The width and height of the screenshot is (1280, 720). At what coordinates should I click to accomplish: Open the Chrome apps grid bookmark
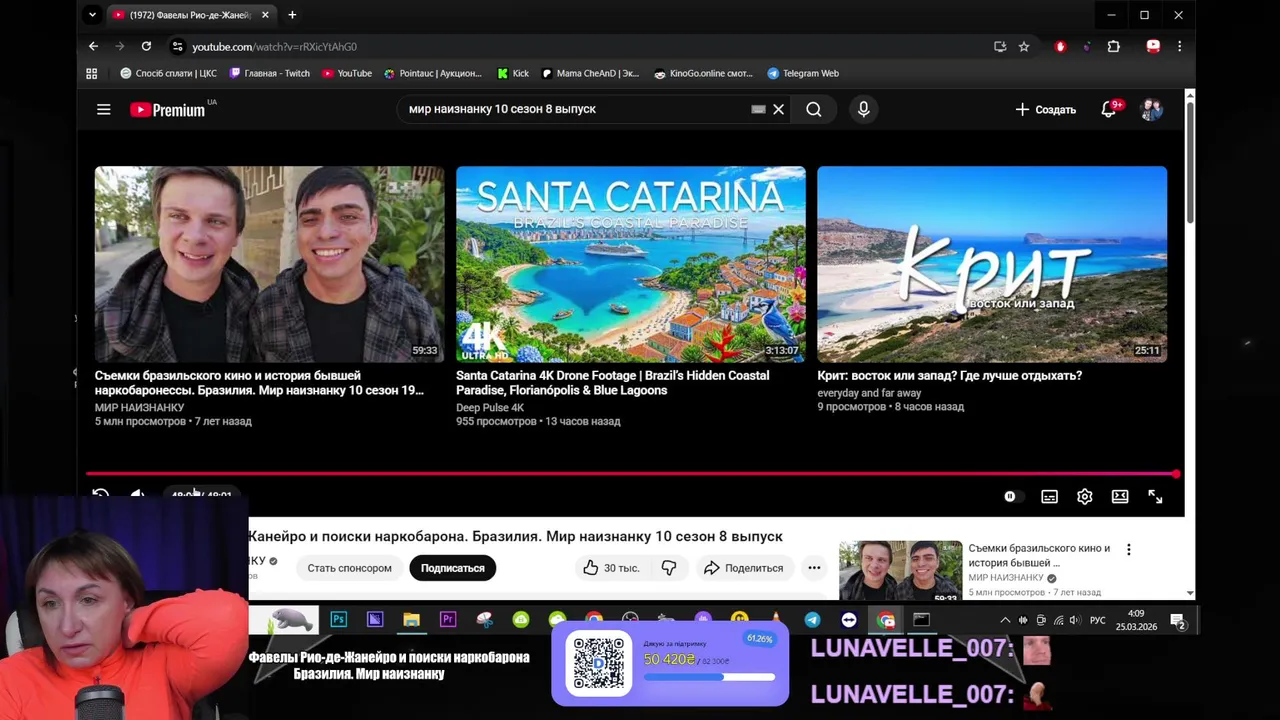tap(92, 73)
